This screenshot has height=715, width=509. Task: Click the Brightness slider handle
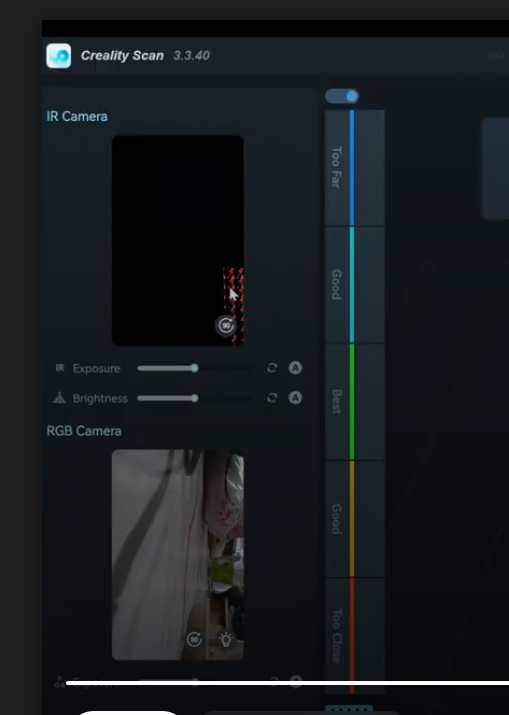tap(195, 398)
